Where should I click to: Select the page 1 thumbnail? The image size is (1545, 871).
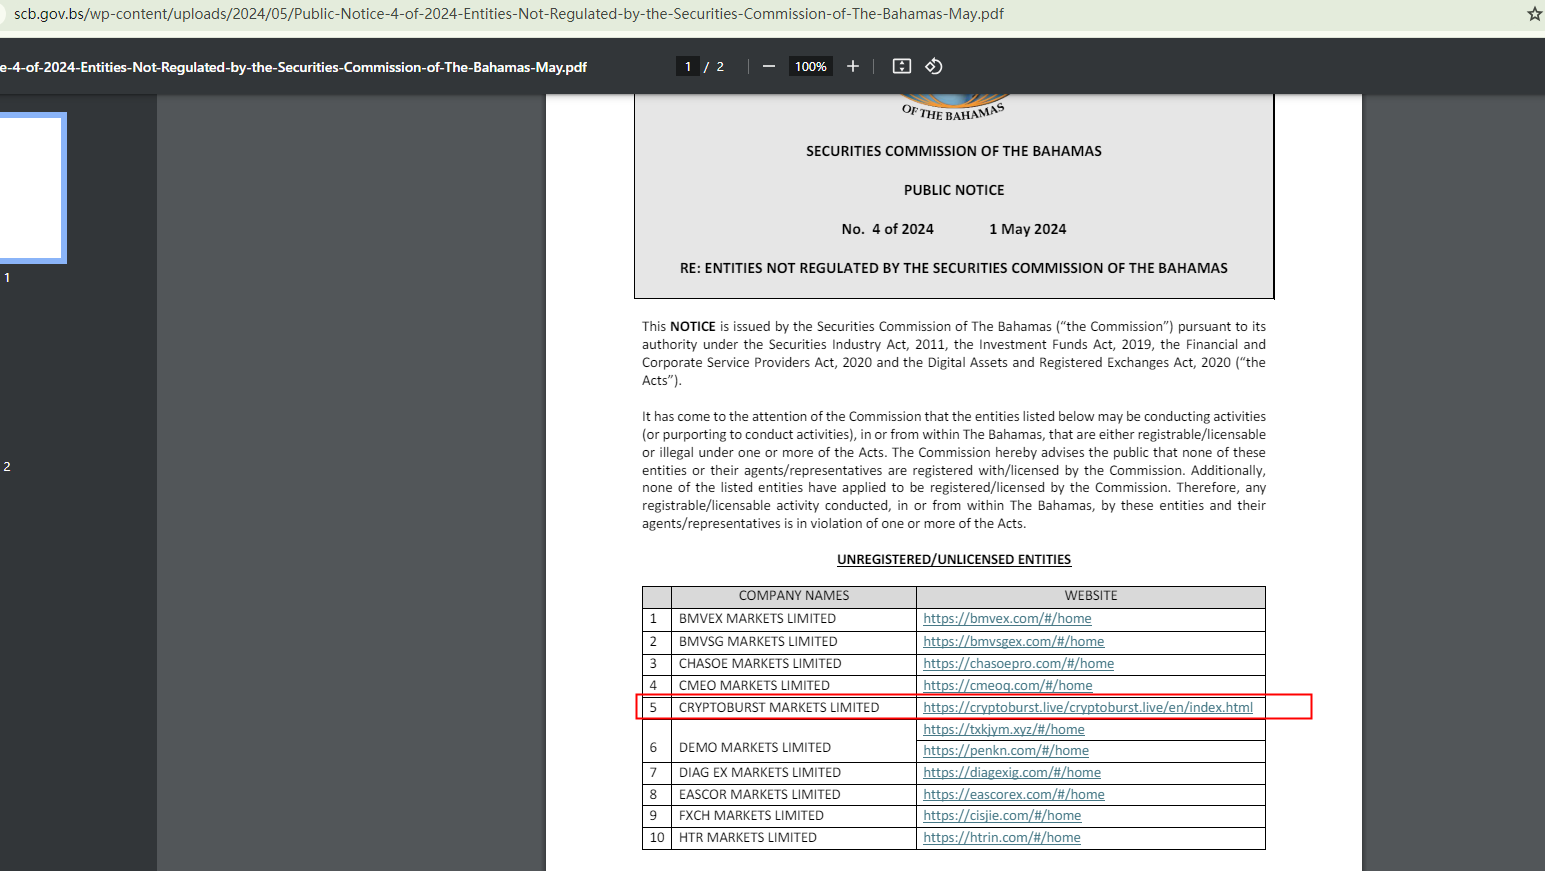32,188
